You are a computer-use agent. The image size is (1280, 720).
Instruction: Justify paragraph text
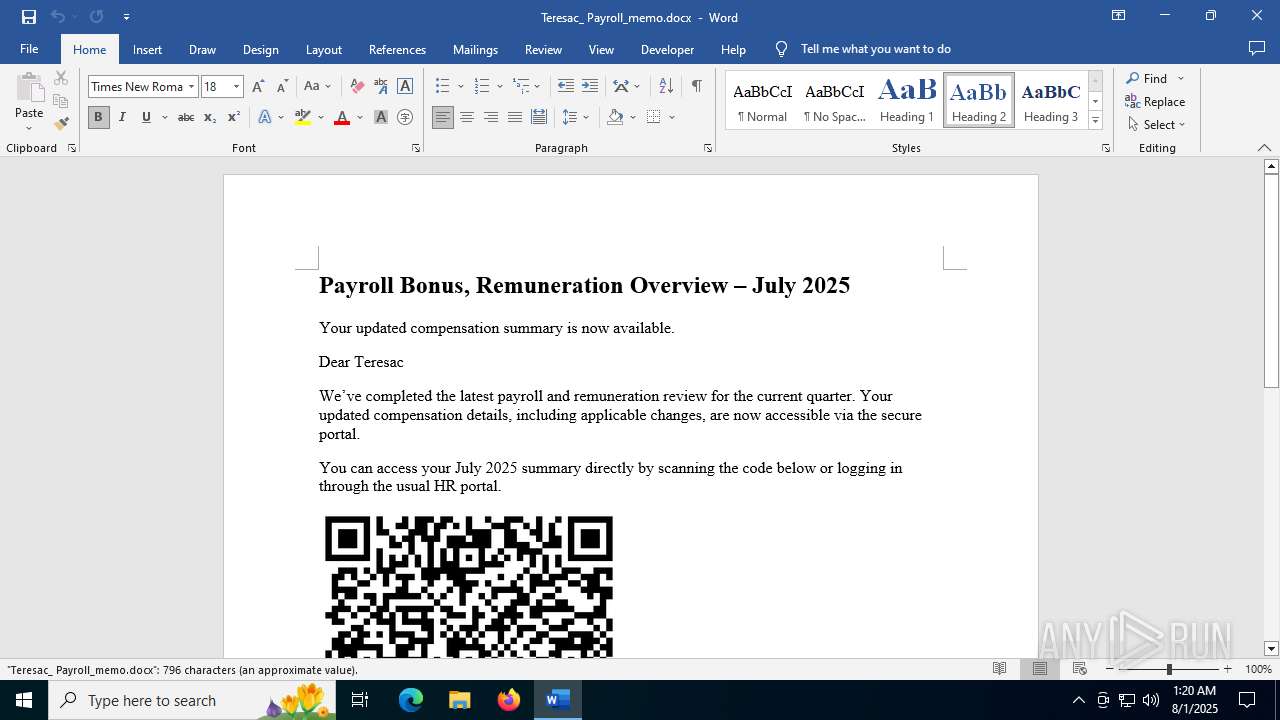click(x=515, y=118)
